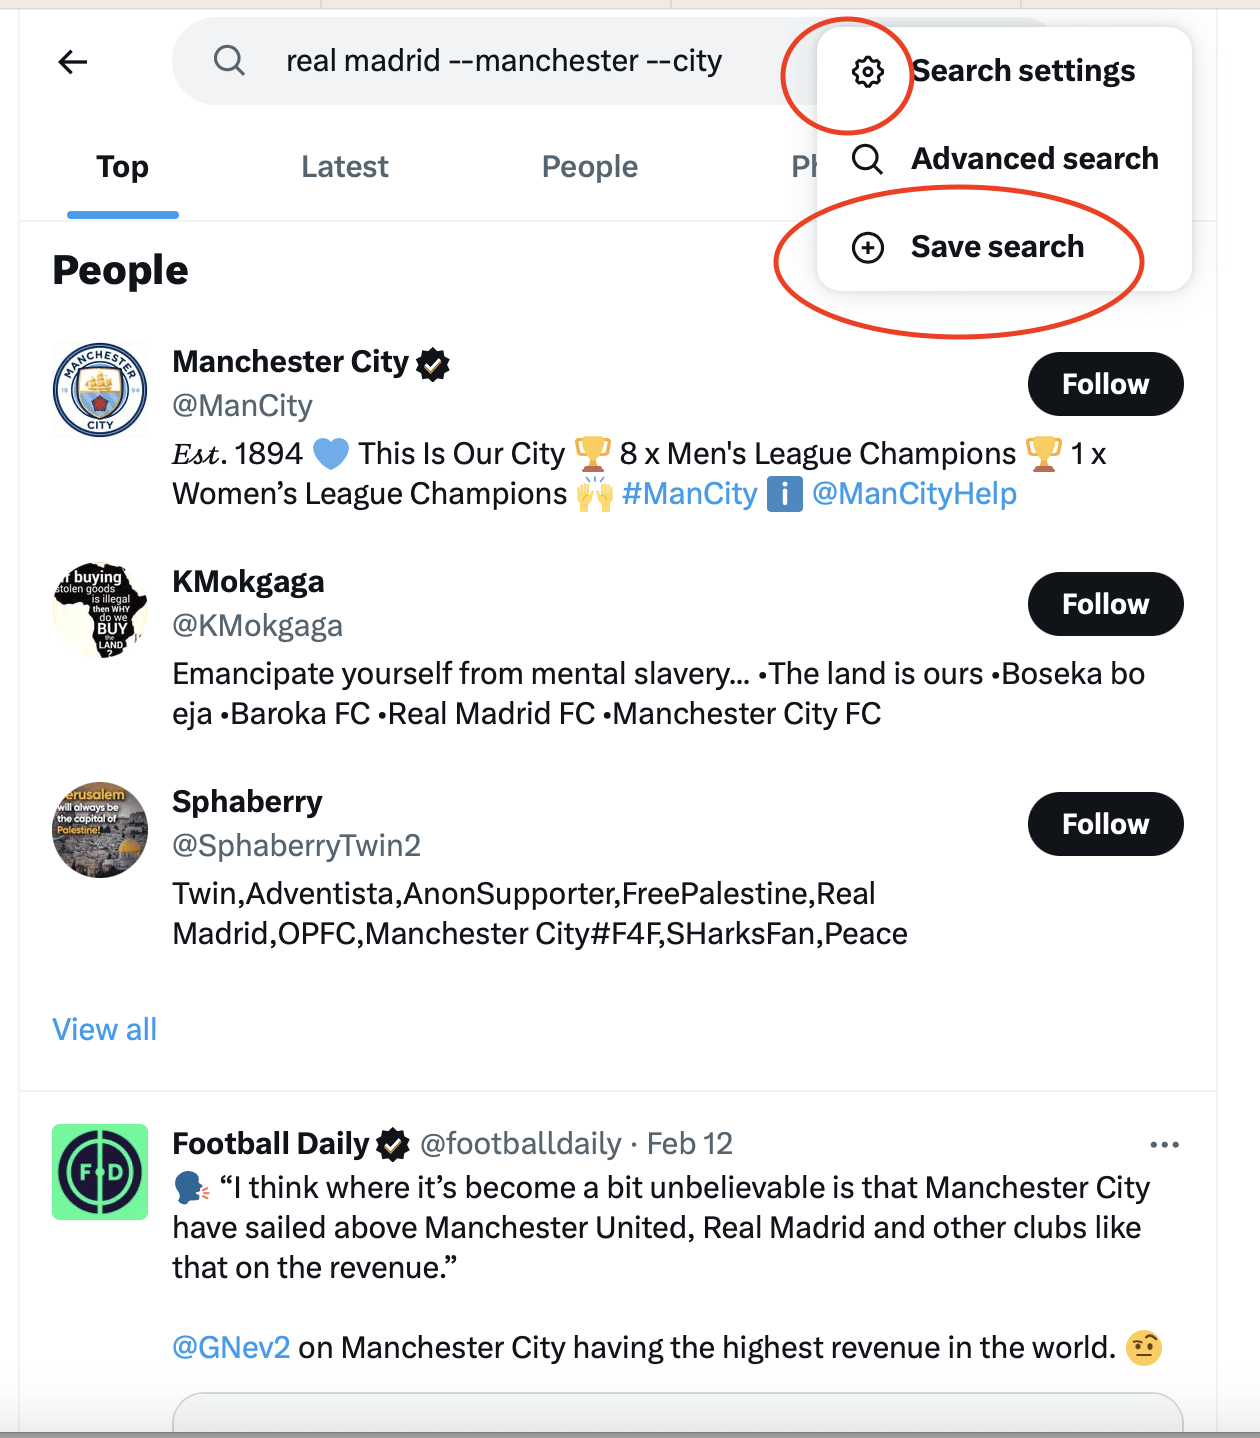The image size is (1260, 1438).
Task: Open Manchester City profile avatar
Action: coord(100,391)
